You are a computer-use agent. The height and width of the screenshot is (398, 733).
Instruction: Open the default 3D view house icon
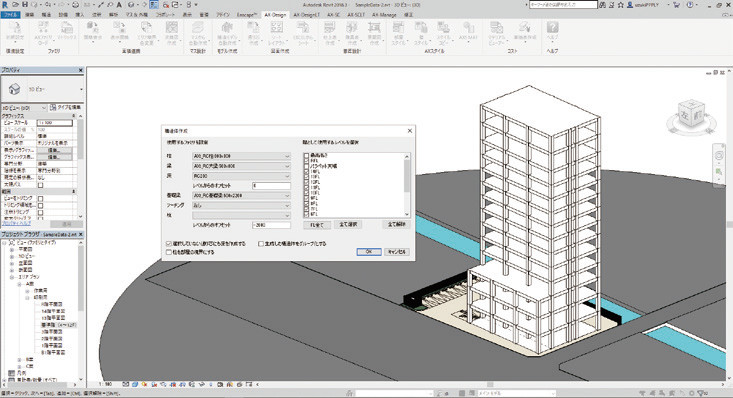pyautogui.click(x=131, y=5)
